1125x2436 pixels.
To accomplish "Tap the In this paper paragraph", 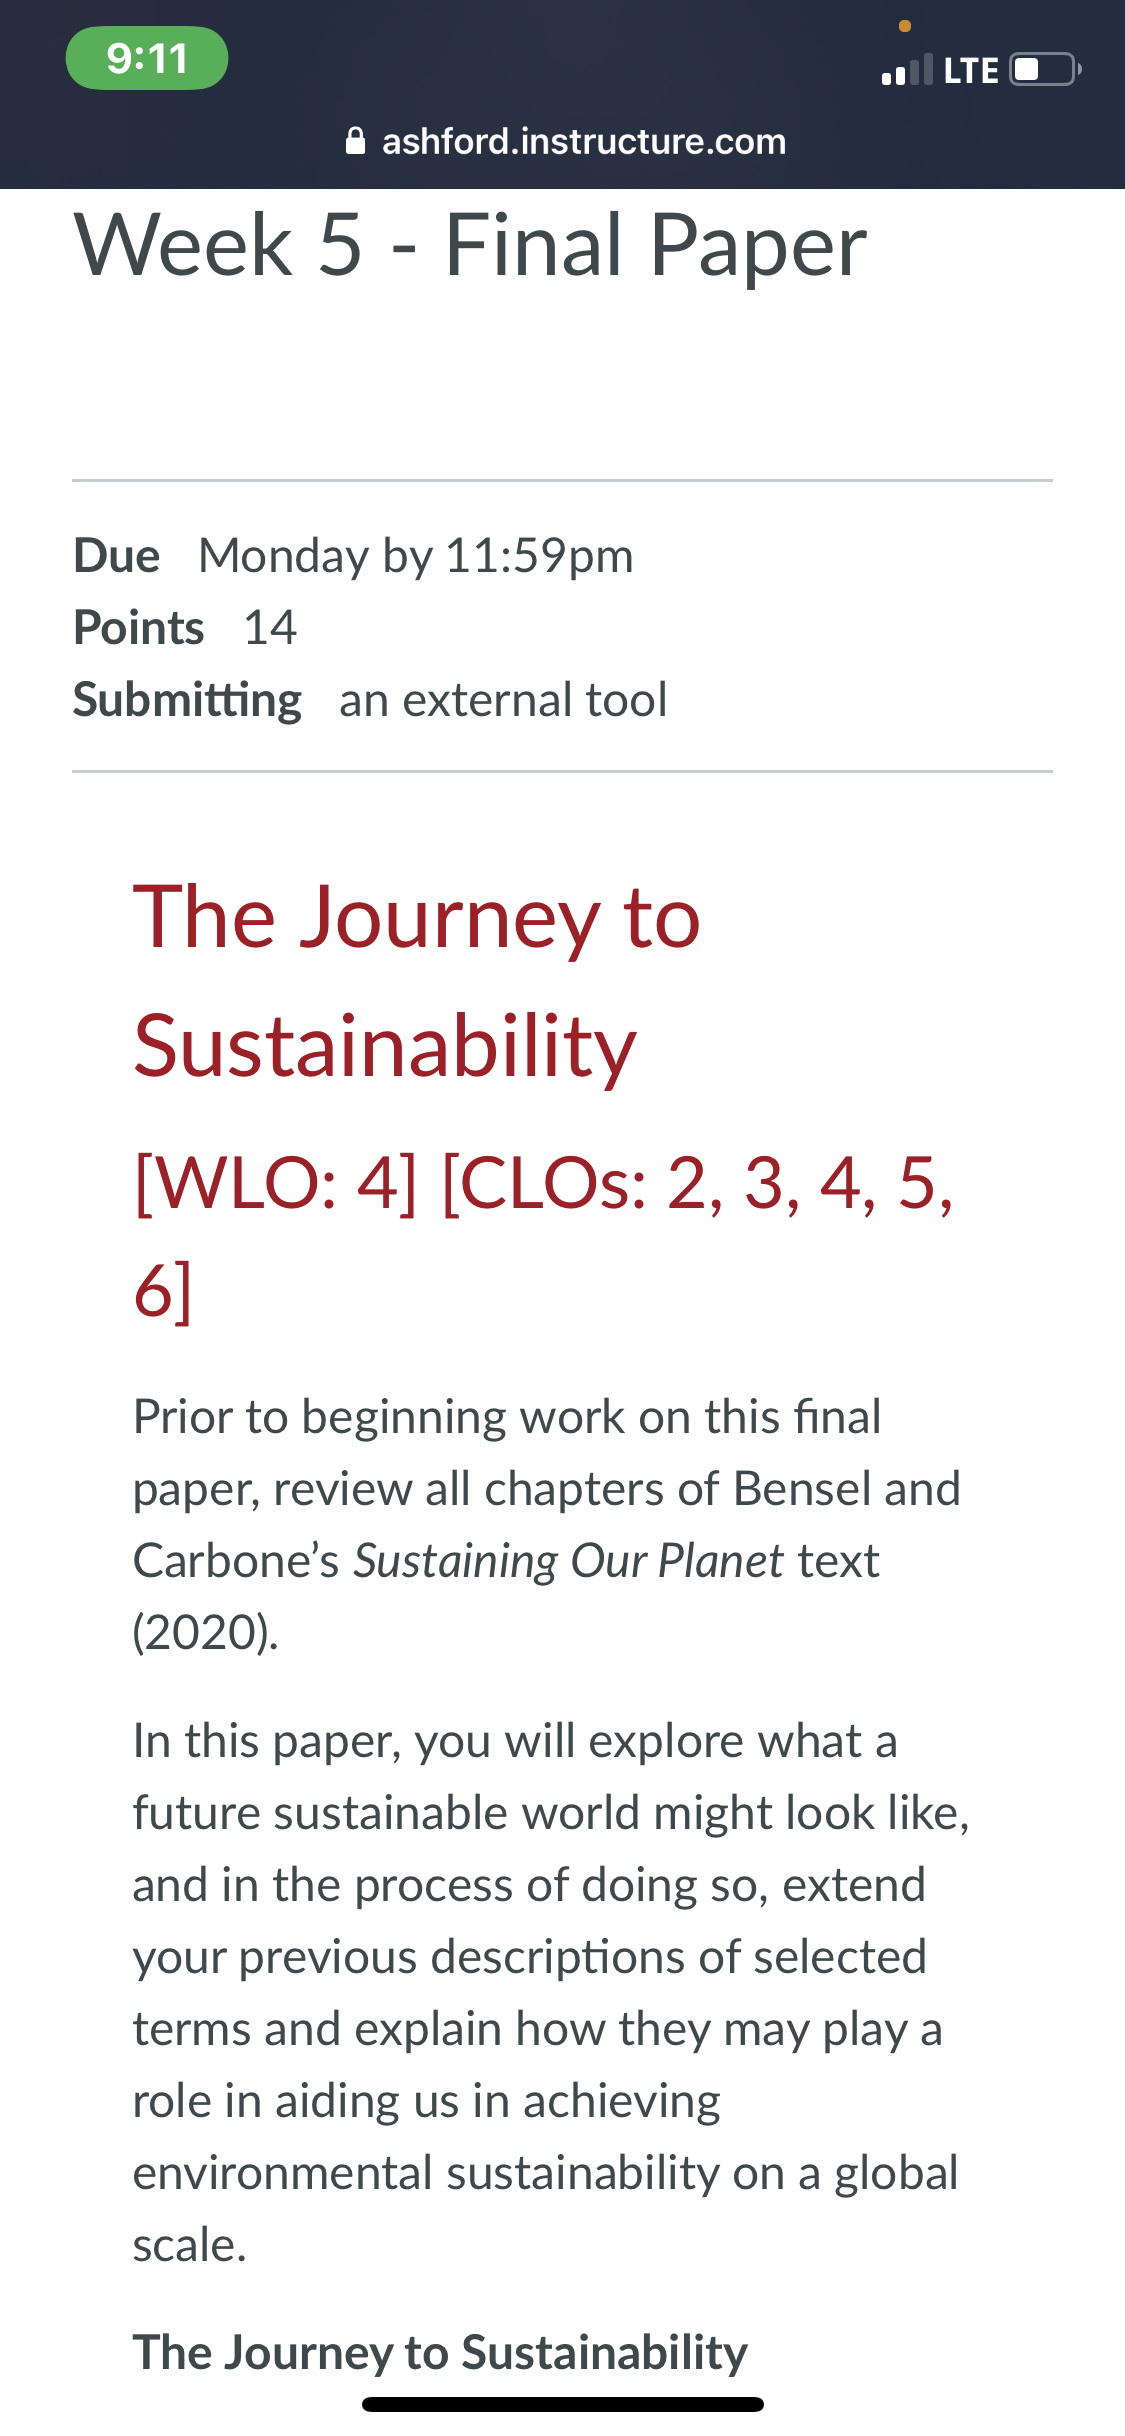I will pos(551,1993).
